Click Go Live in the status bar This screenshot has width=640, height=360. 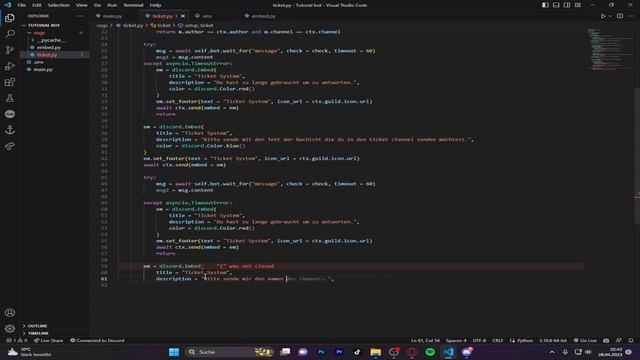tap(585, 340)
